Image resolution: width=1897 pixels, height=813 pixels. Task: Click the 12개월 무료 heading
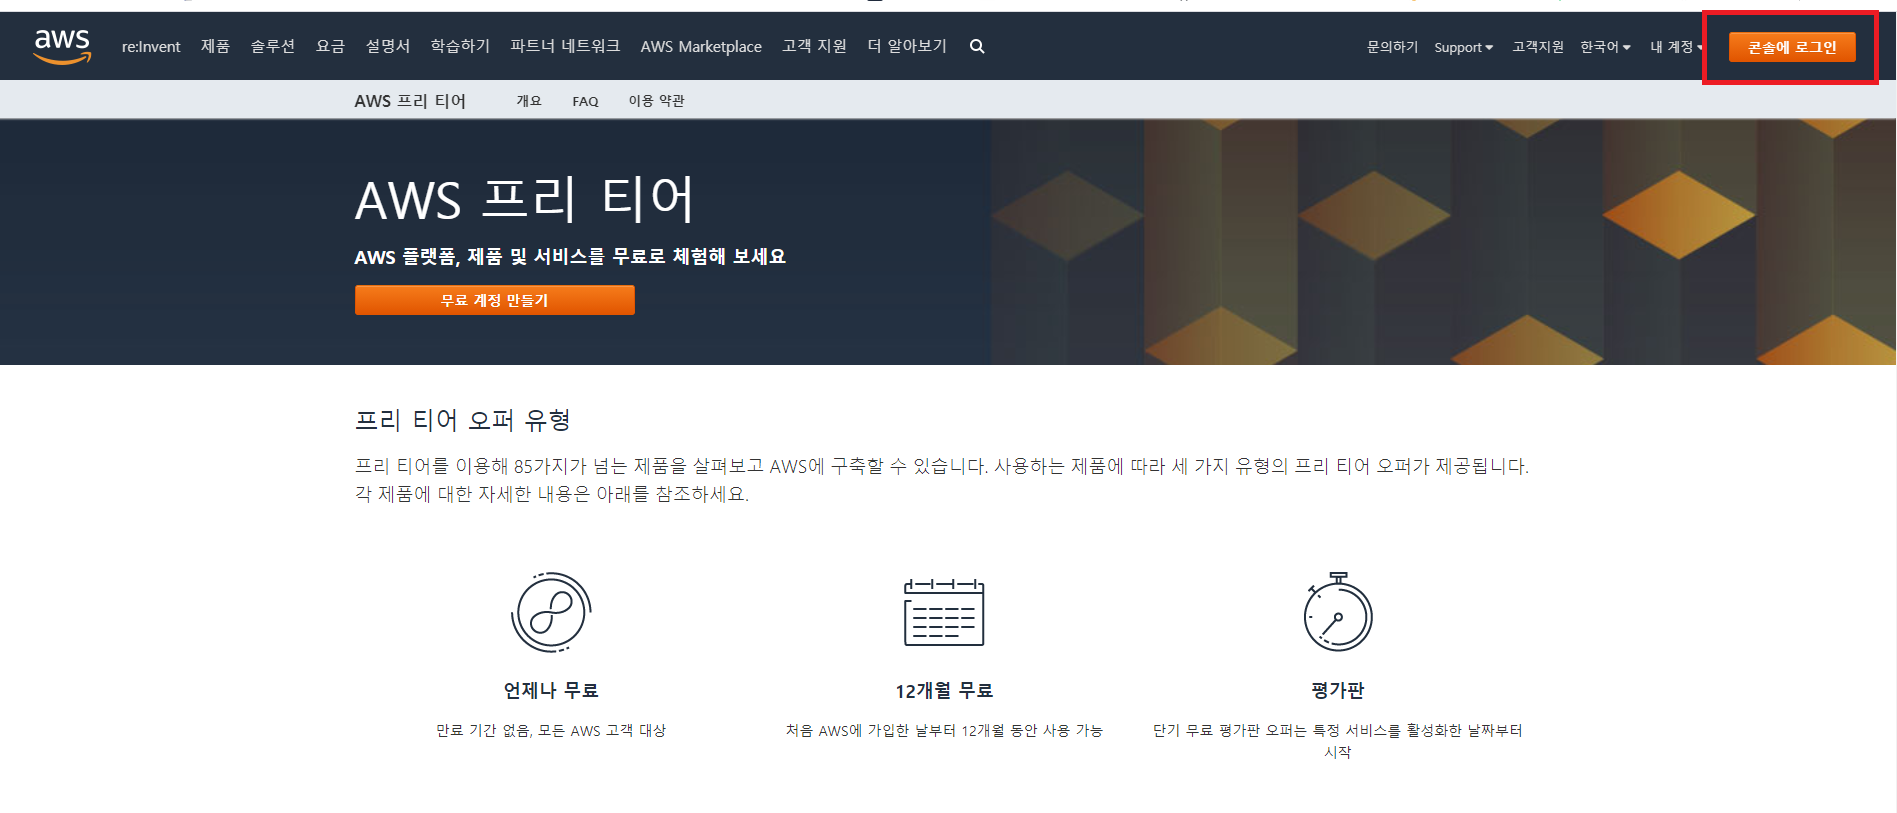[x=944, y=690]
